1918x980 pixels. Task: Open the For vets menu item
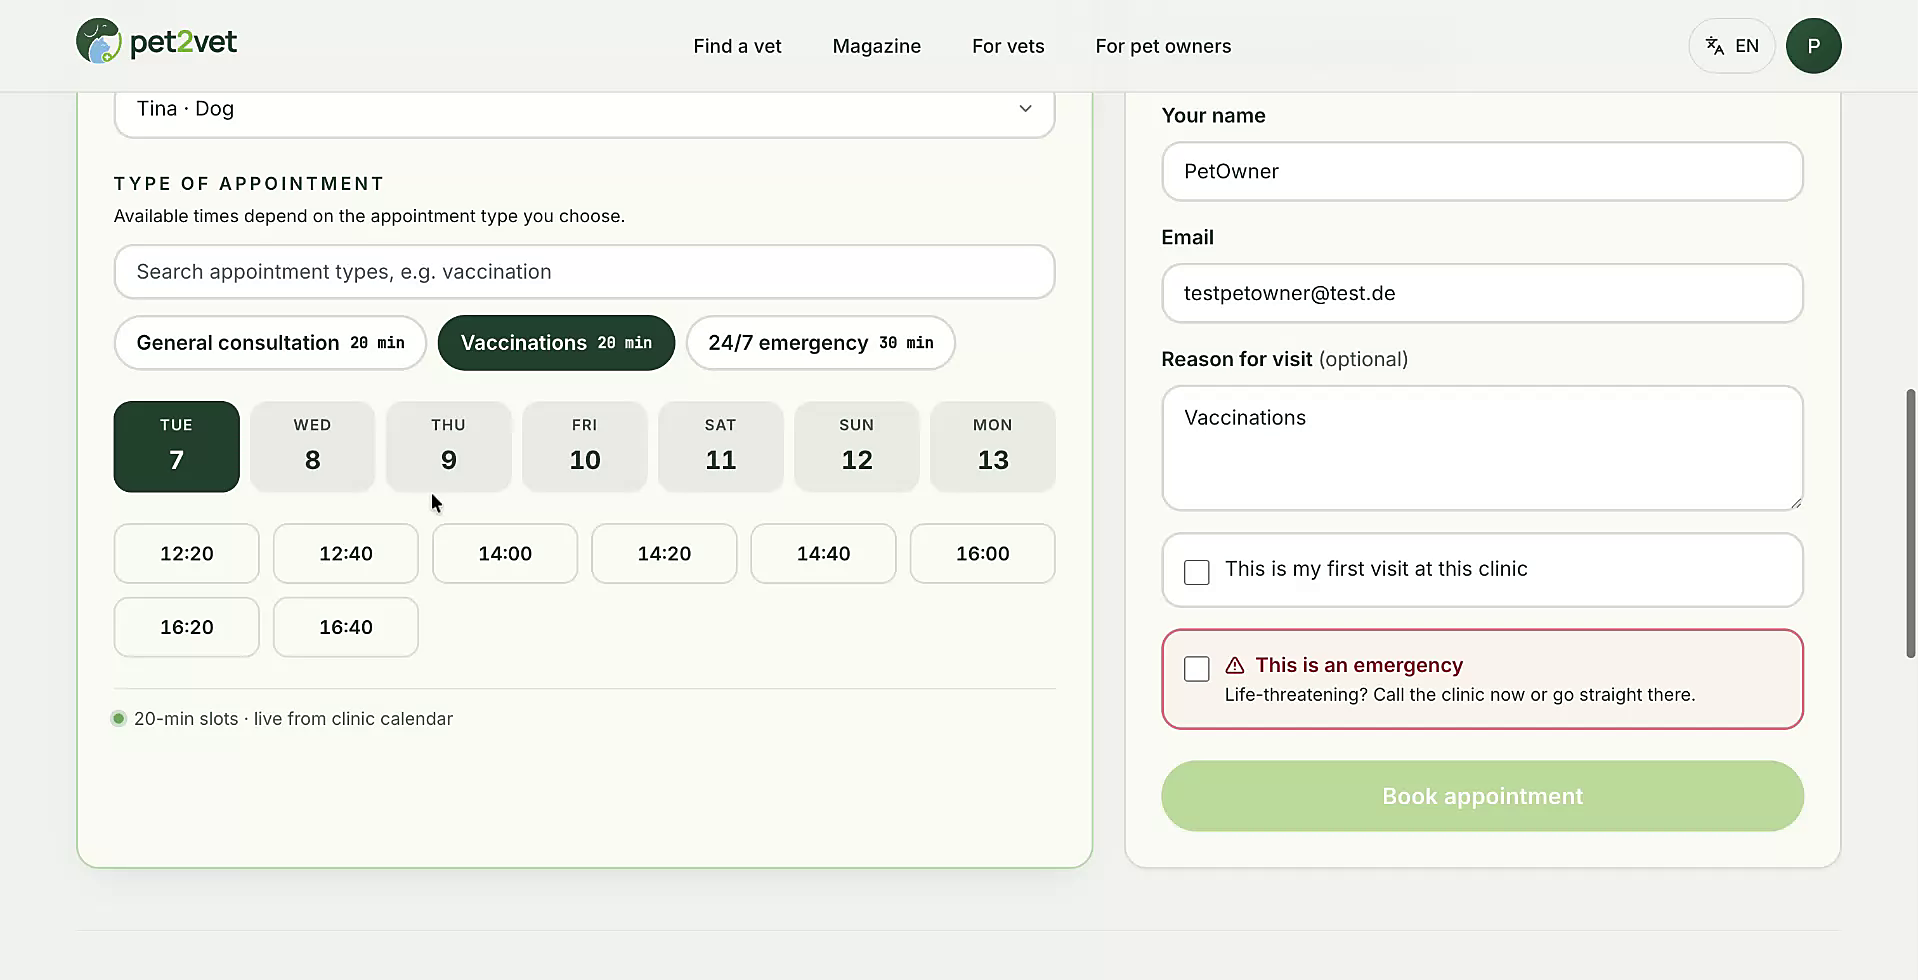point(1008,46)
